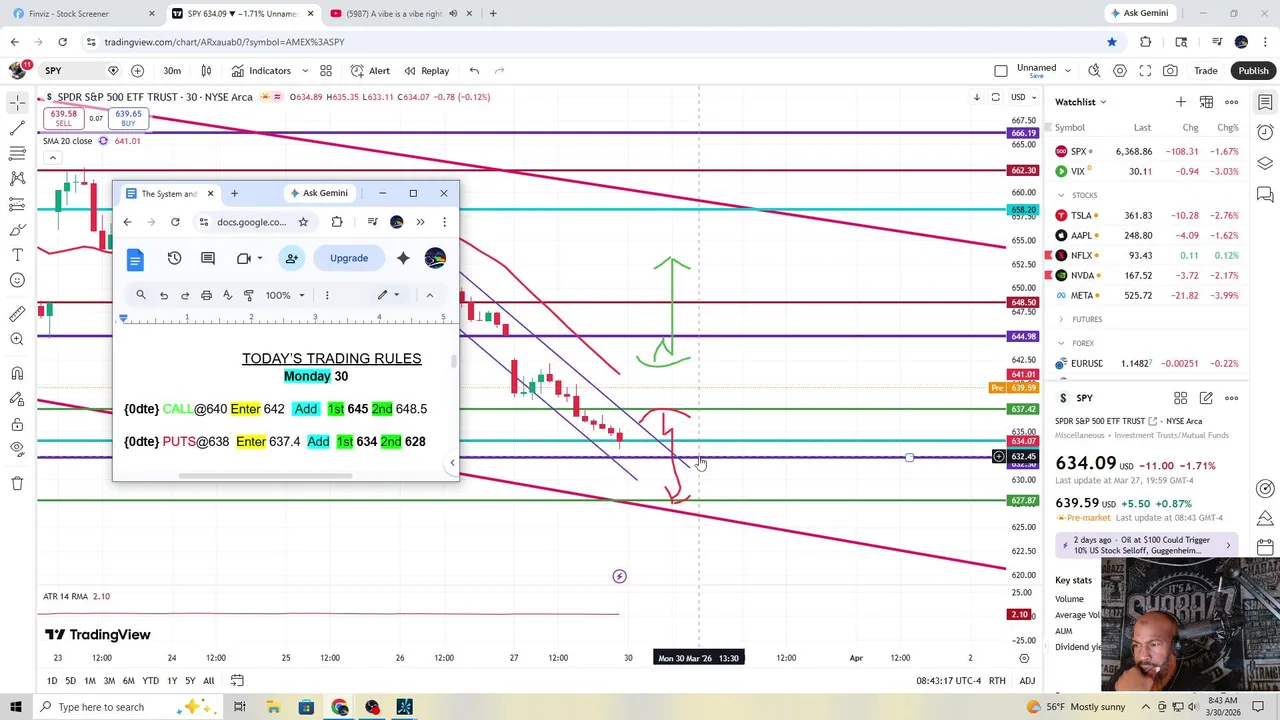Open the Watchlist name dropdown
Image resolution: width=1280 pixels, height=720 pixels.
pos(1081,102)
